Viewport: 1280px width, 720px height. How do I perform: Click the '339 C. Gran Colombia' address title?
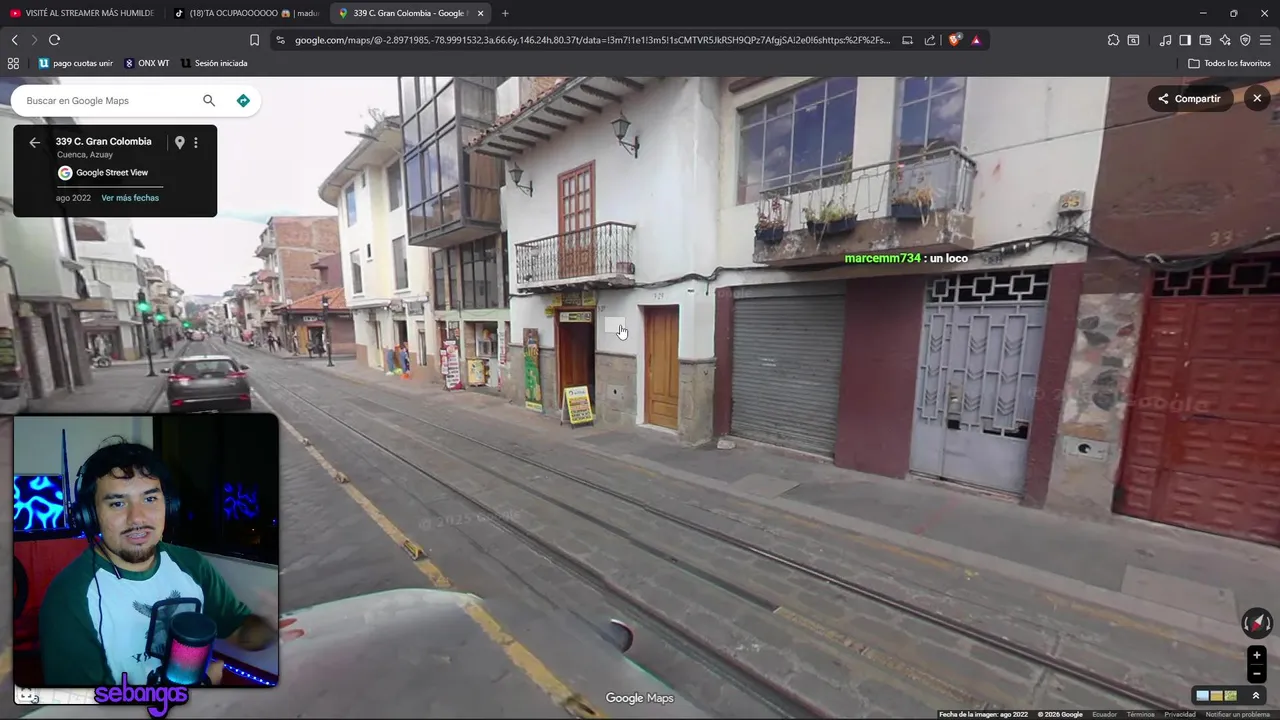pyautogui.click(x=104, y=141)
